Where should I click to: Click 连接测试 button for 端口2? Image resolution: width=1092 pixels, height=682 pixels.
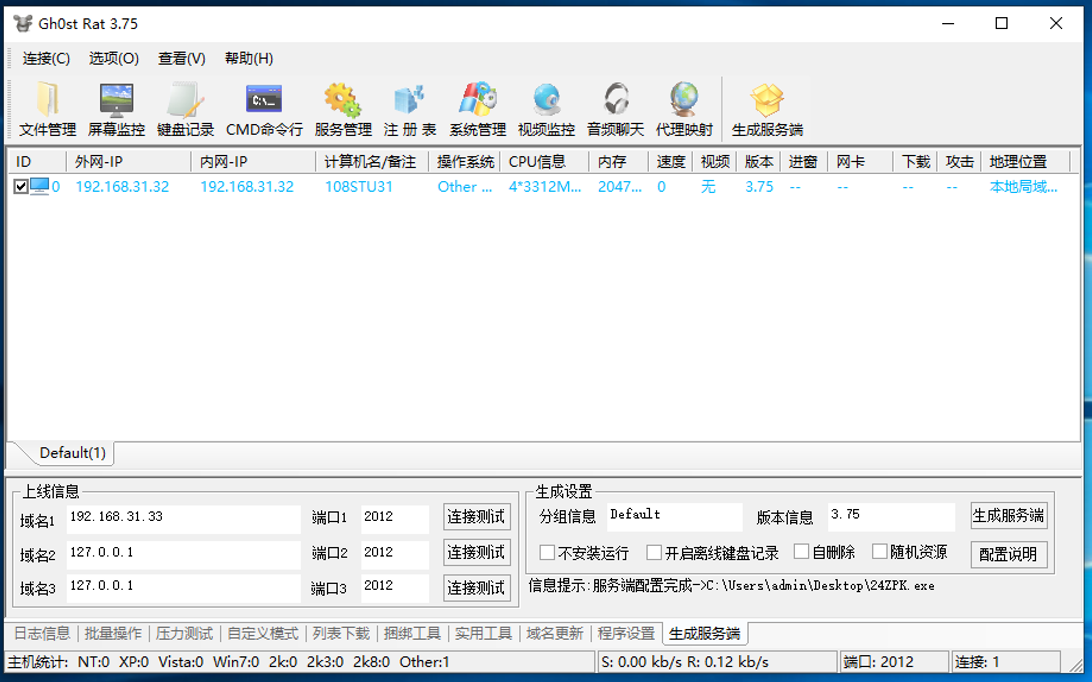coord(476,552)
